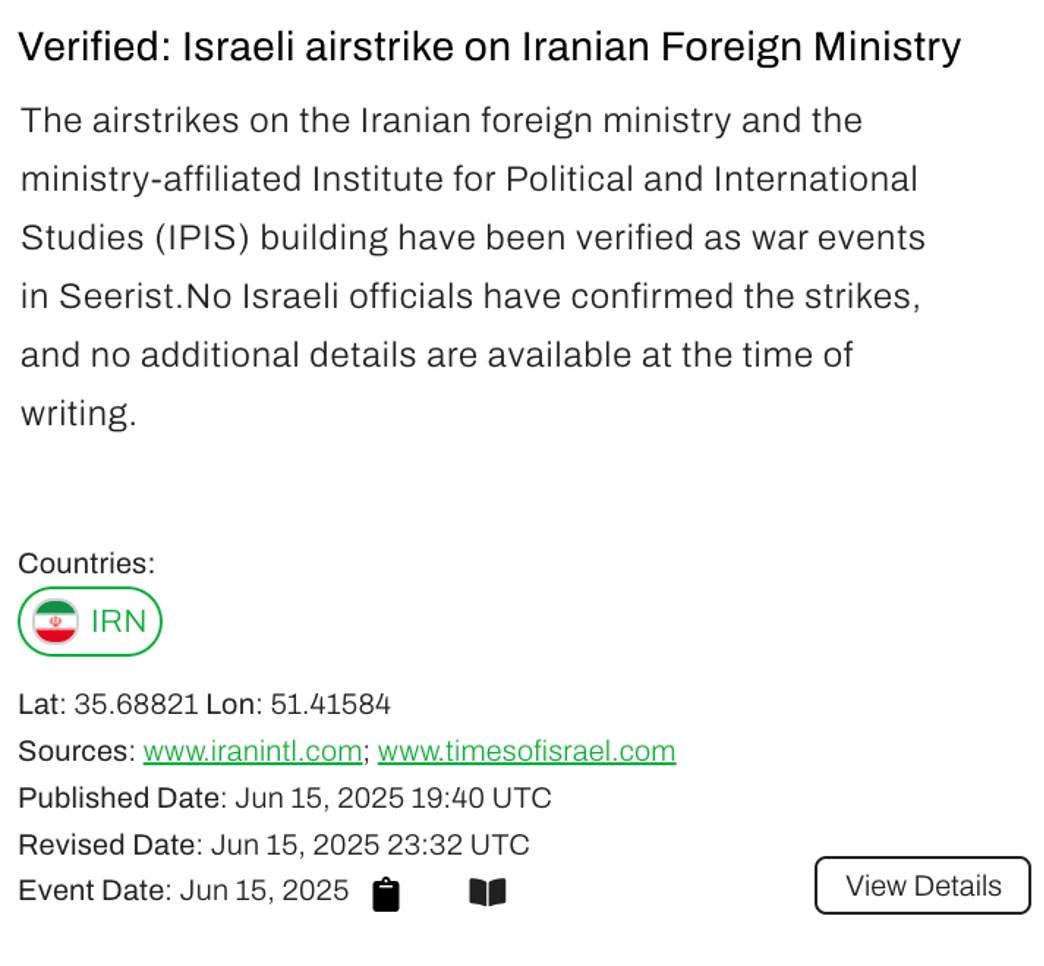Open the www.iranintl.com source link

pyautogui.click(x=252, y=751)
